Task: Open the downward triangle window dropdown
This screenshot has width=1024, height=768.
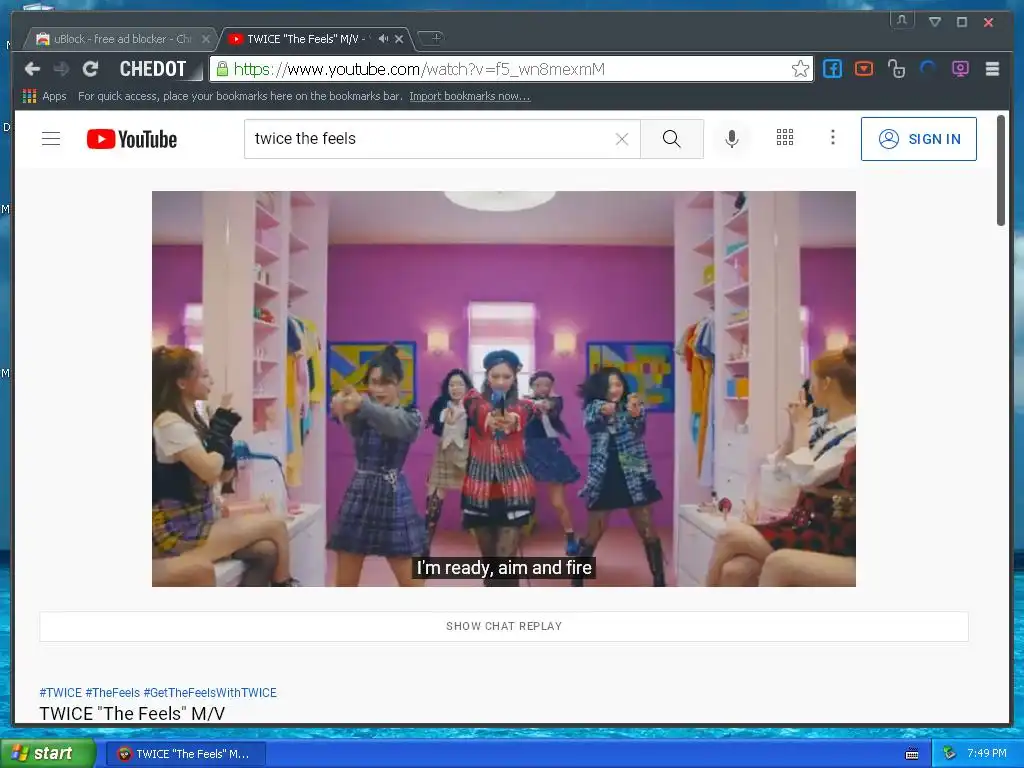Action: (935, 22)
